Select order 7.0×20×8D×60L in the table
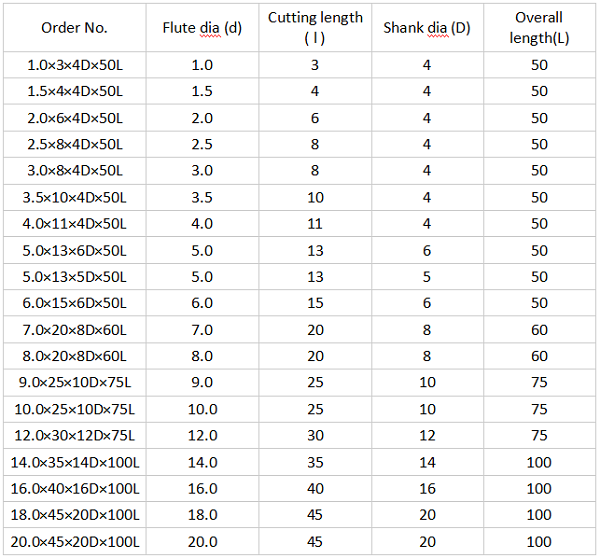The width and height of the screenshot is (600, 558). 75,330
